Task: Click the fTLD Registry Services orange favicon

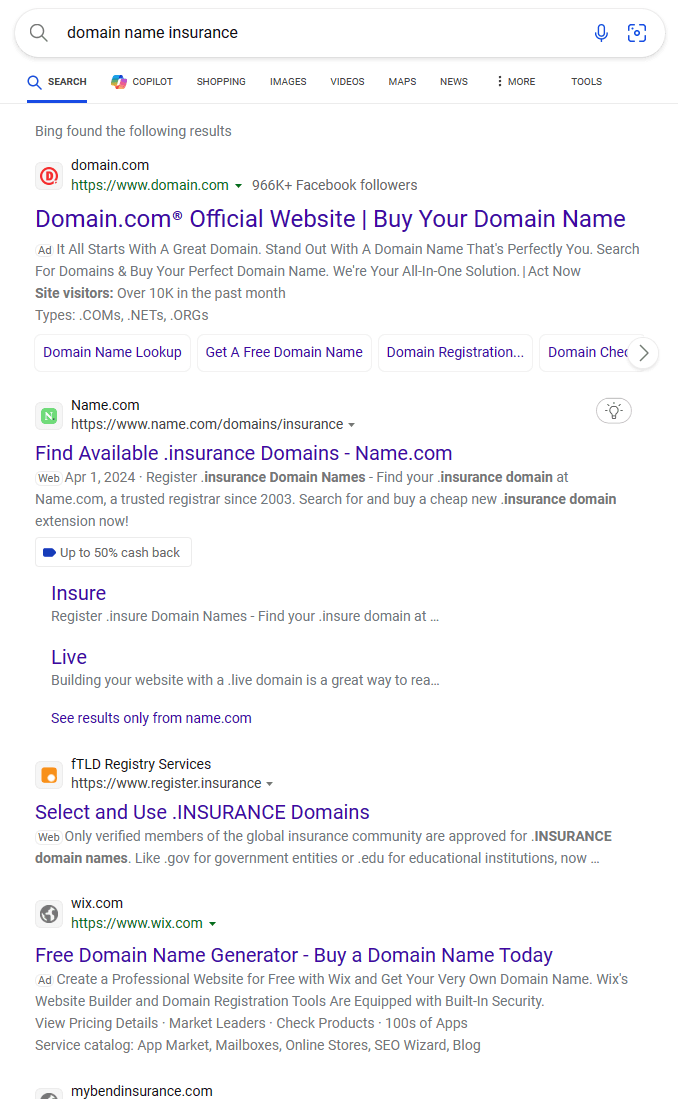Action: click(49, 775)
